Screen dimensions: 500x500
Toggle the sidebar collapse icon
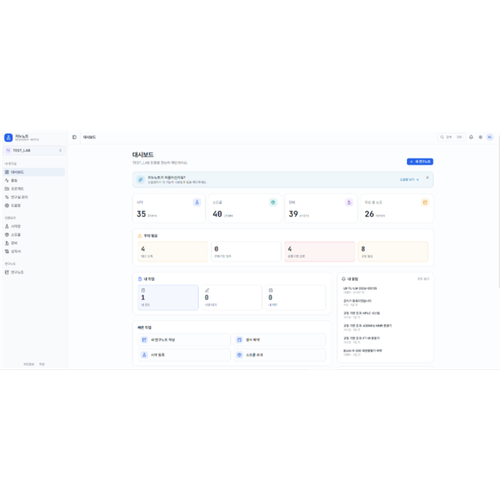74,137
